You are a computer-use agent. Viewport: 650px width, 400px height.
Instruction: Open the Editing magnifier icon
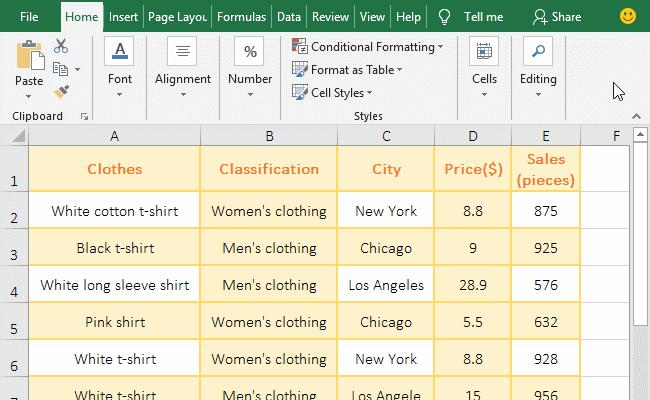(x=538, y=51)
